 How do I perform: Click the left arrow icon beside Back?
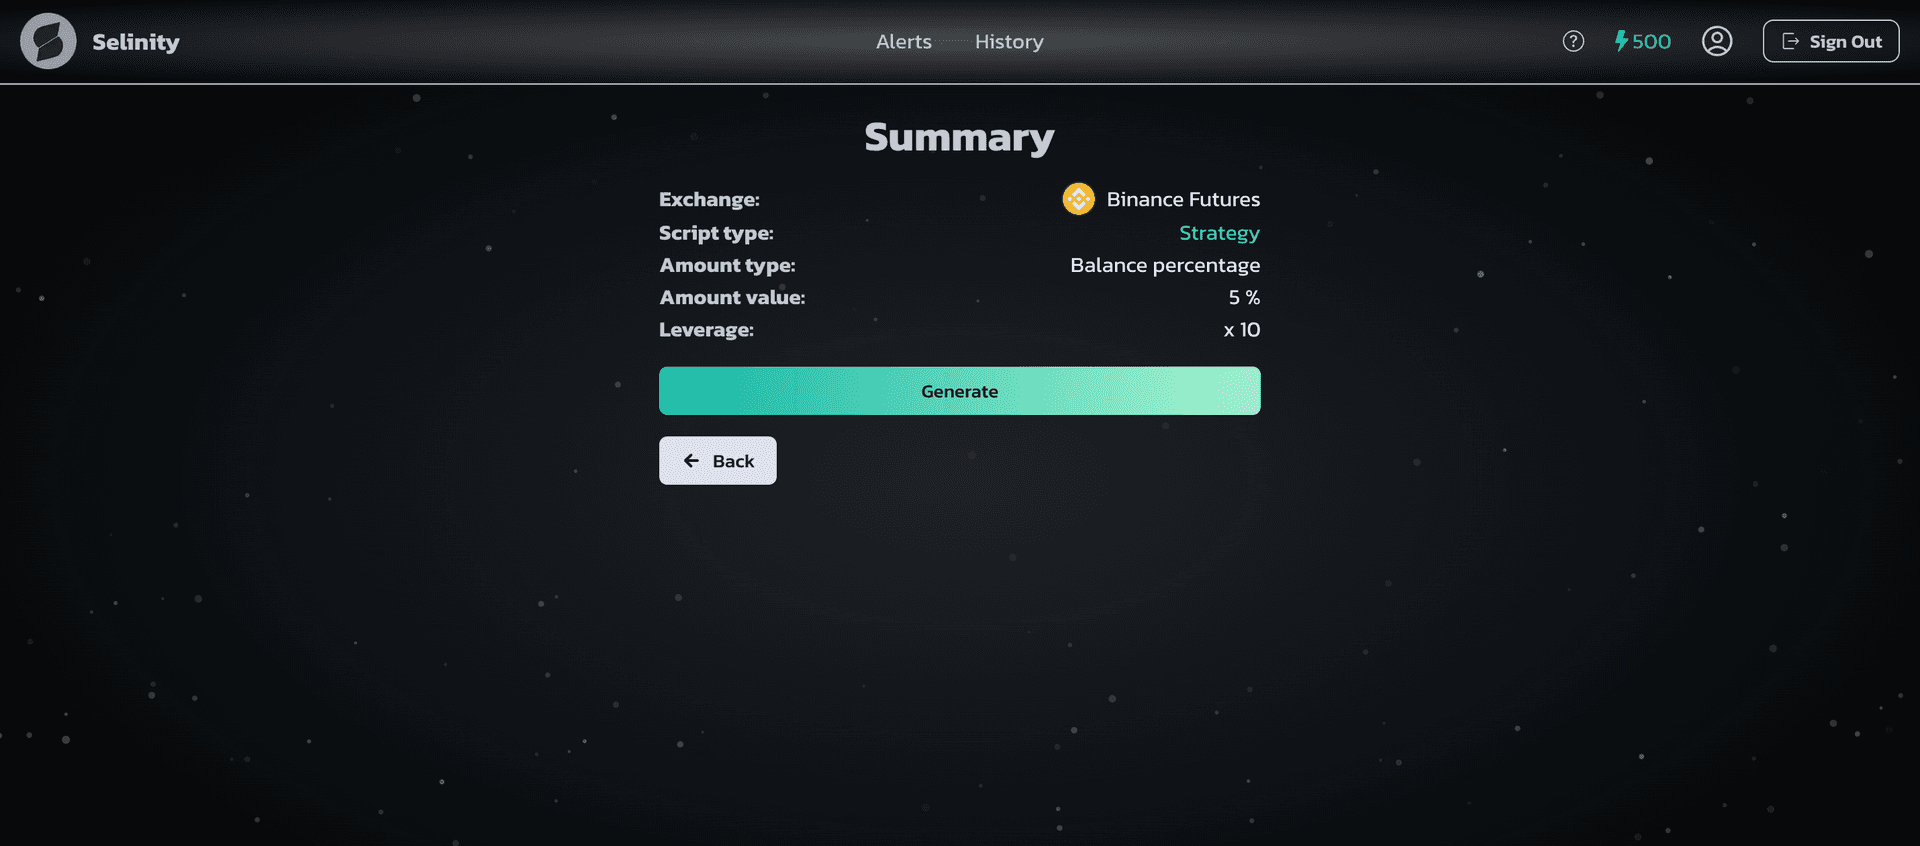[x=691, y=461]
